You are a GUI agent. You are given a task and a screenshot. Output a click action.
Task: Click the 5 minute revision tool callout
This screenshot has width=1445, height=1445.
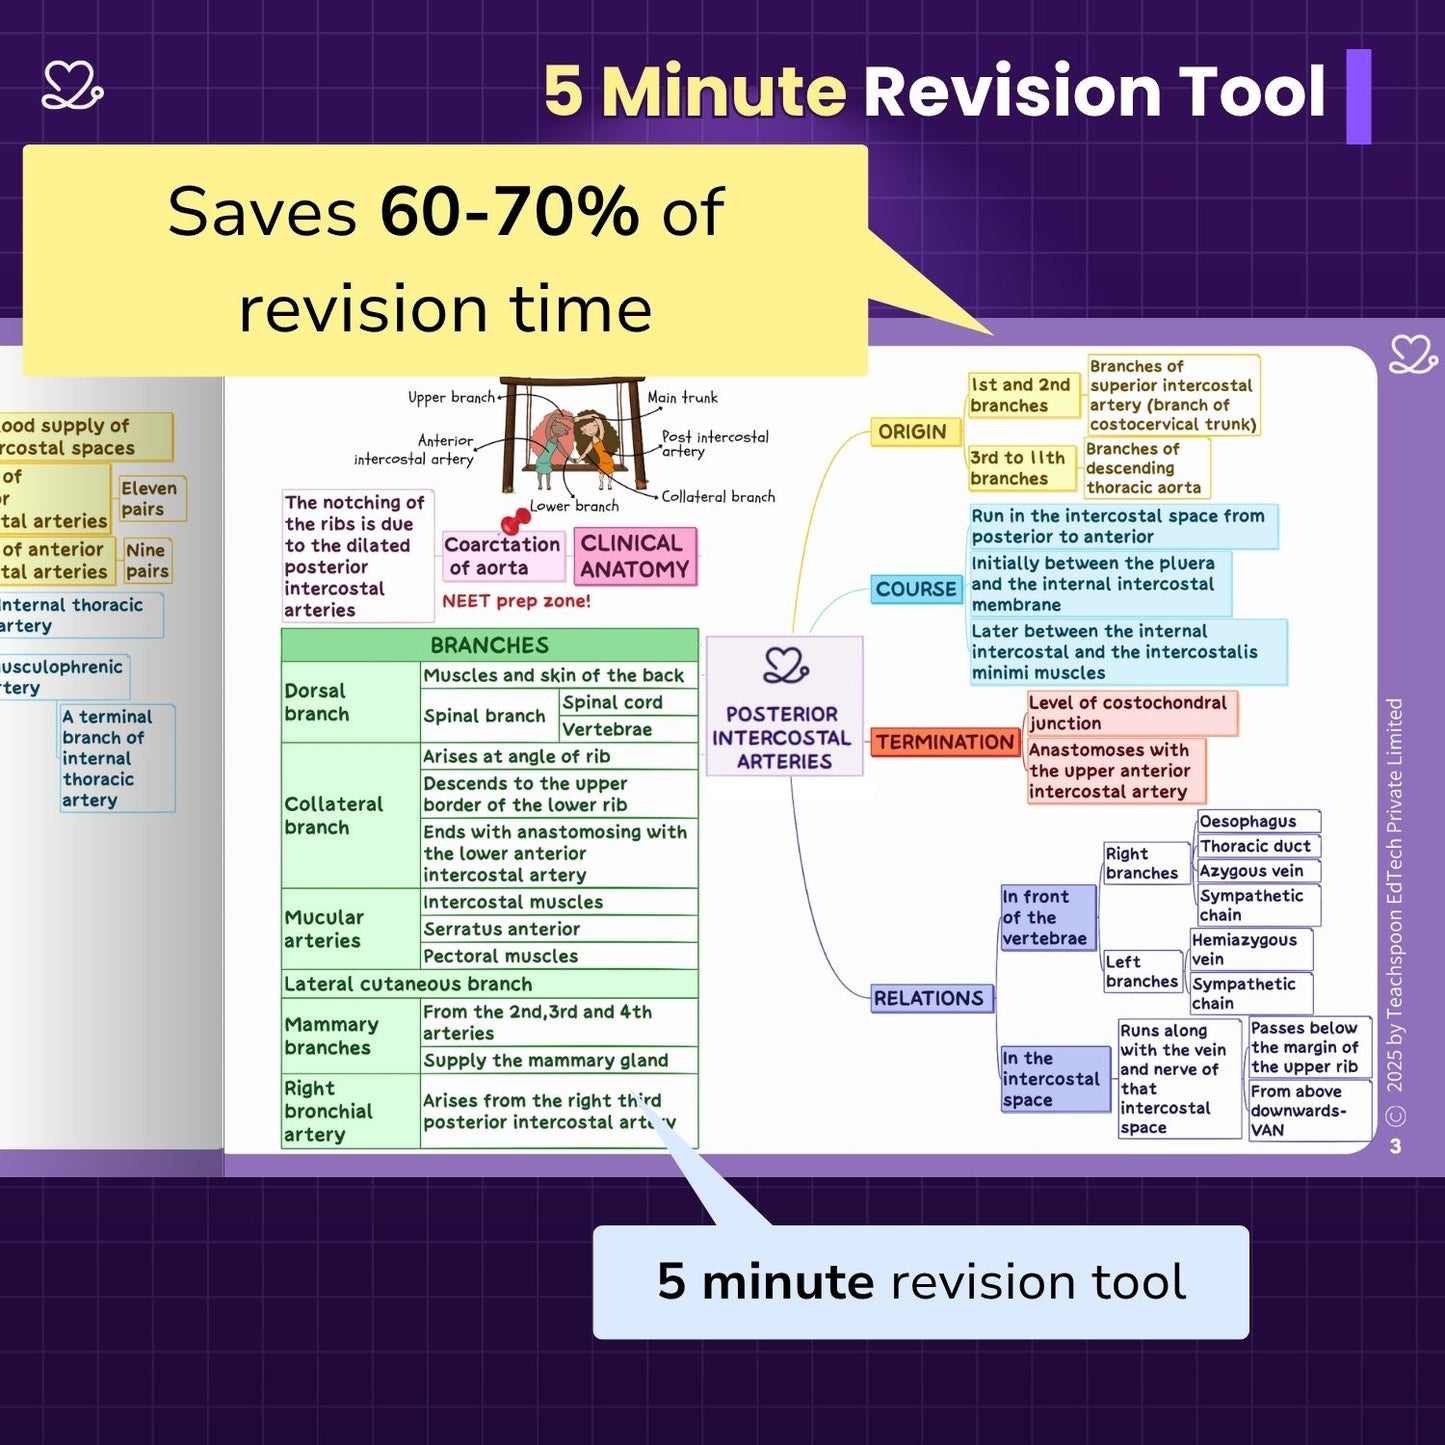point(920,1282)
